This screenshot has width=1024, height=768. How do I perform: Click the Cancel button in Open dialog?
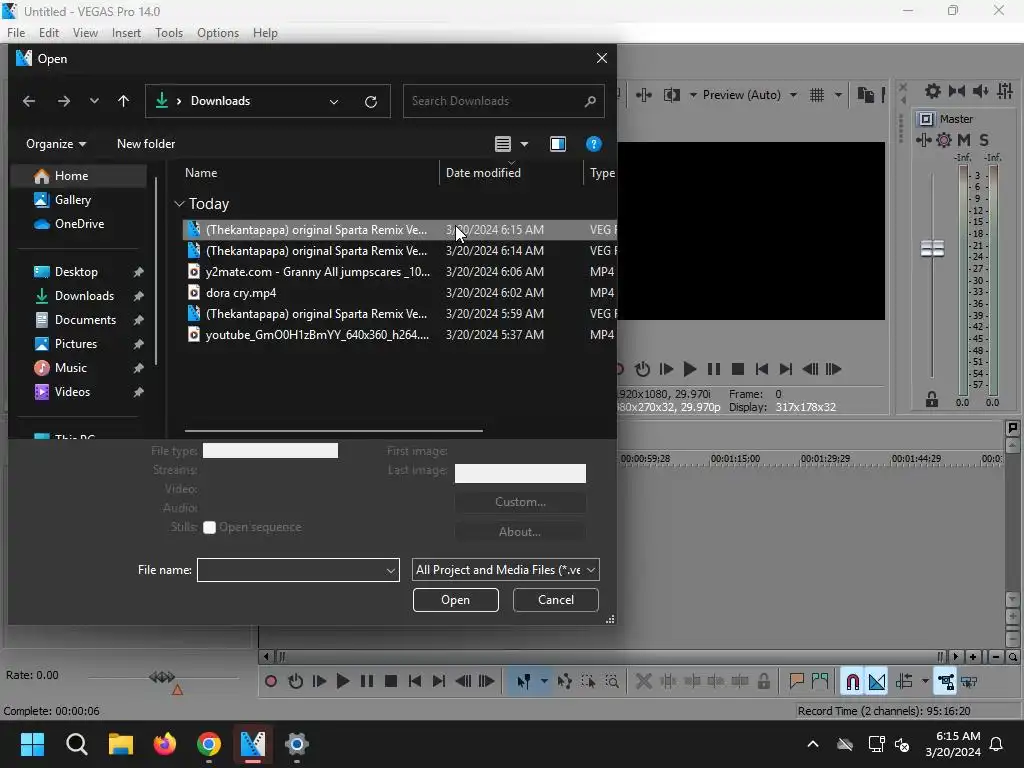pyautogui.click(x=556, y=600)
